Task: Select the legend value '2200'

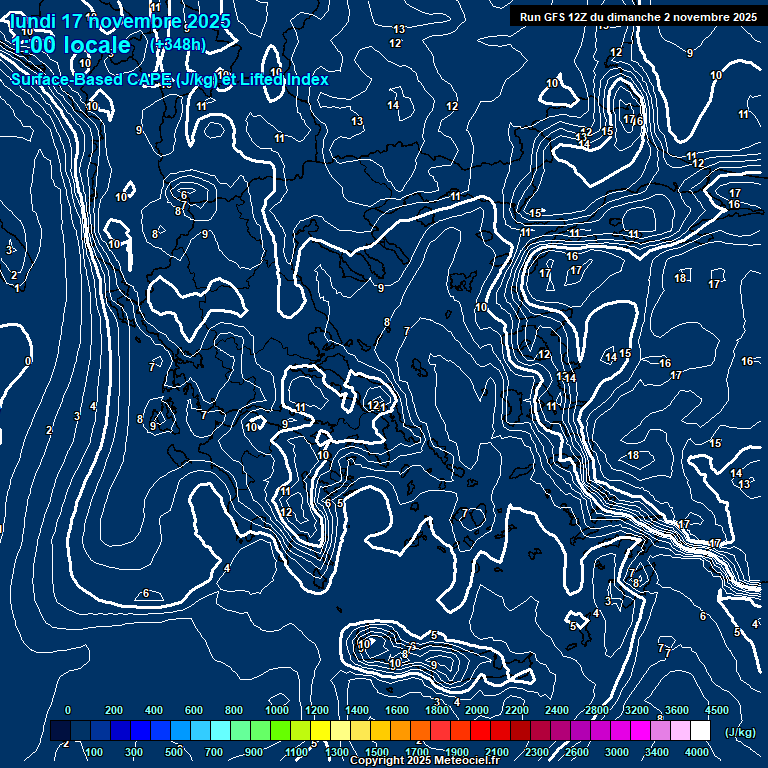Action: [x=517, y=710]
